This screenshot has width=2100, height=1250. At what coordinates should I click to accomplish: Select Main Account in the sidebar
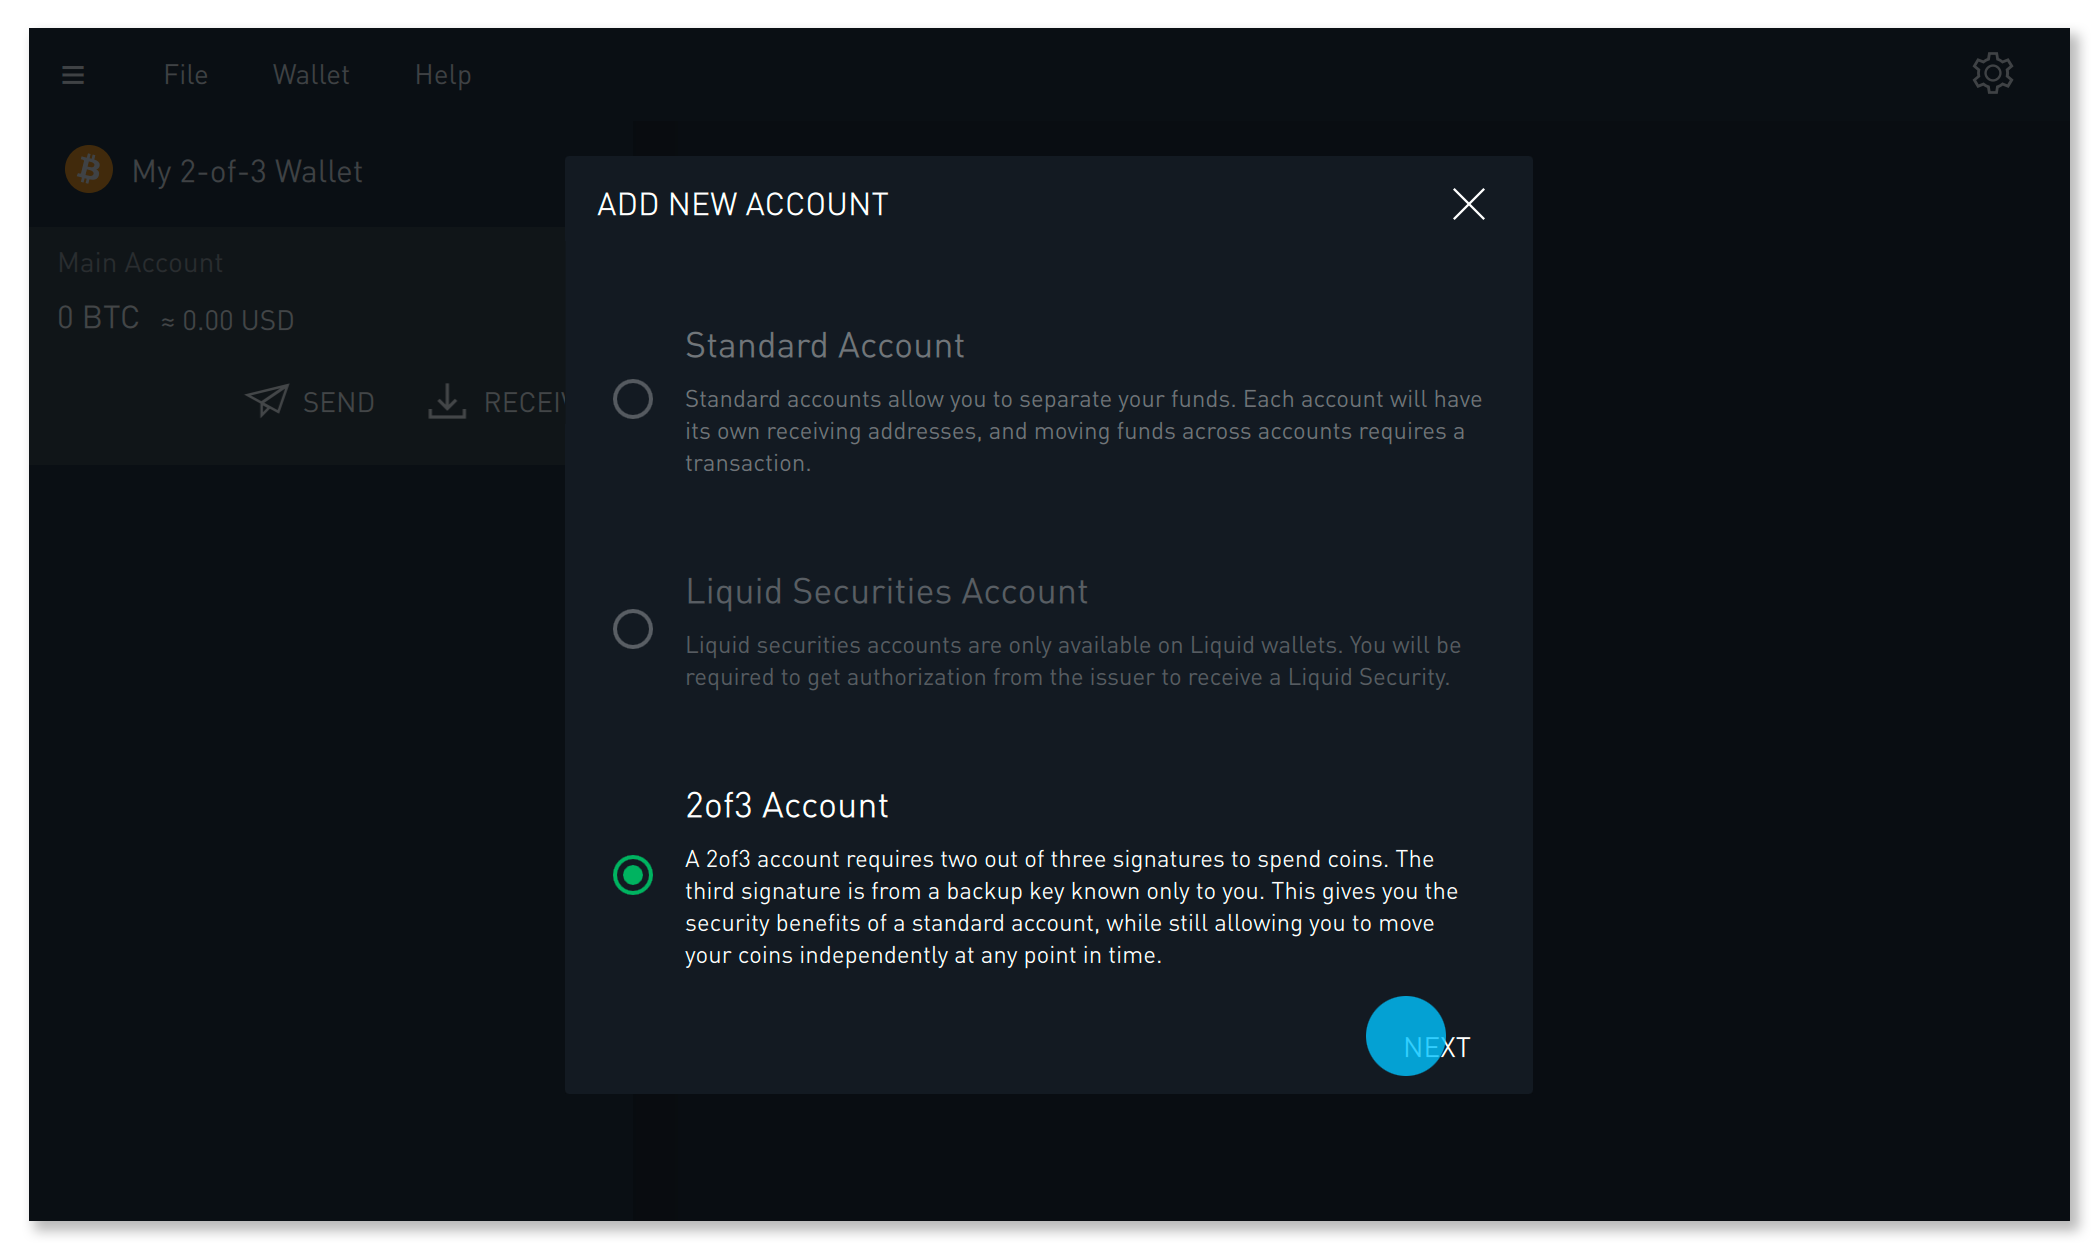[x=141, y=263]
